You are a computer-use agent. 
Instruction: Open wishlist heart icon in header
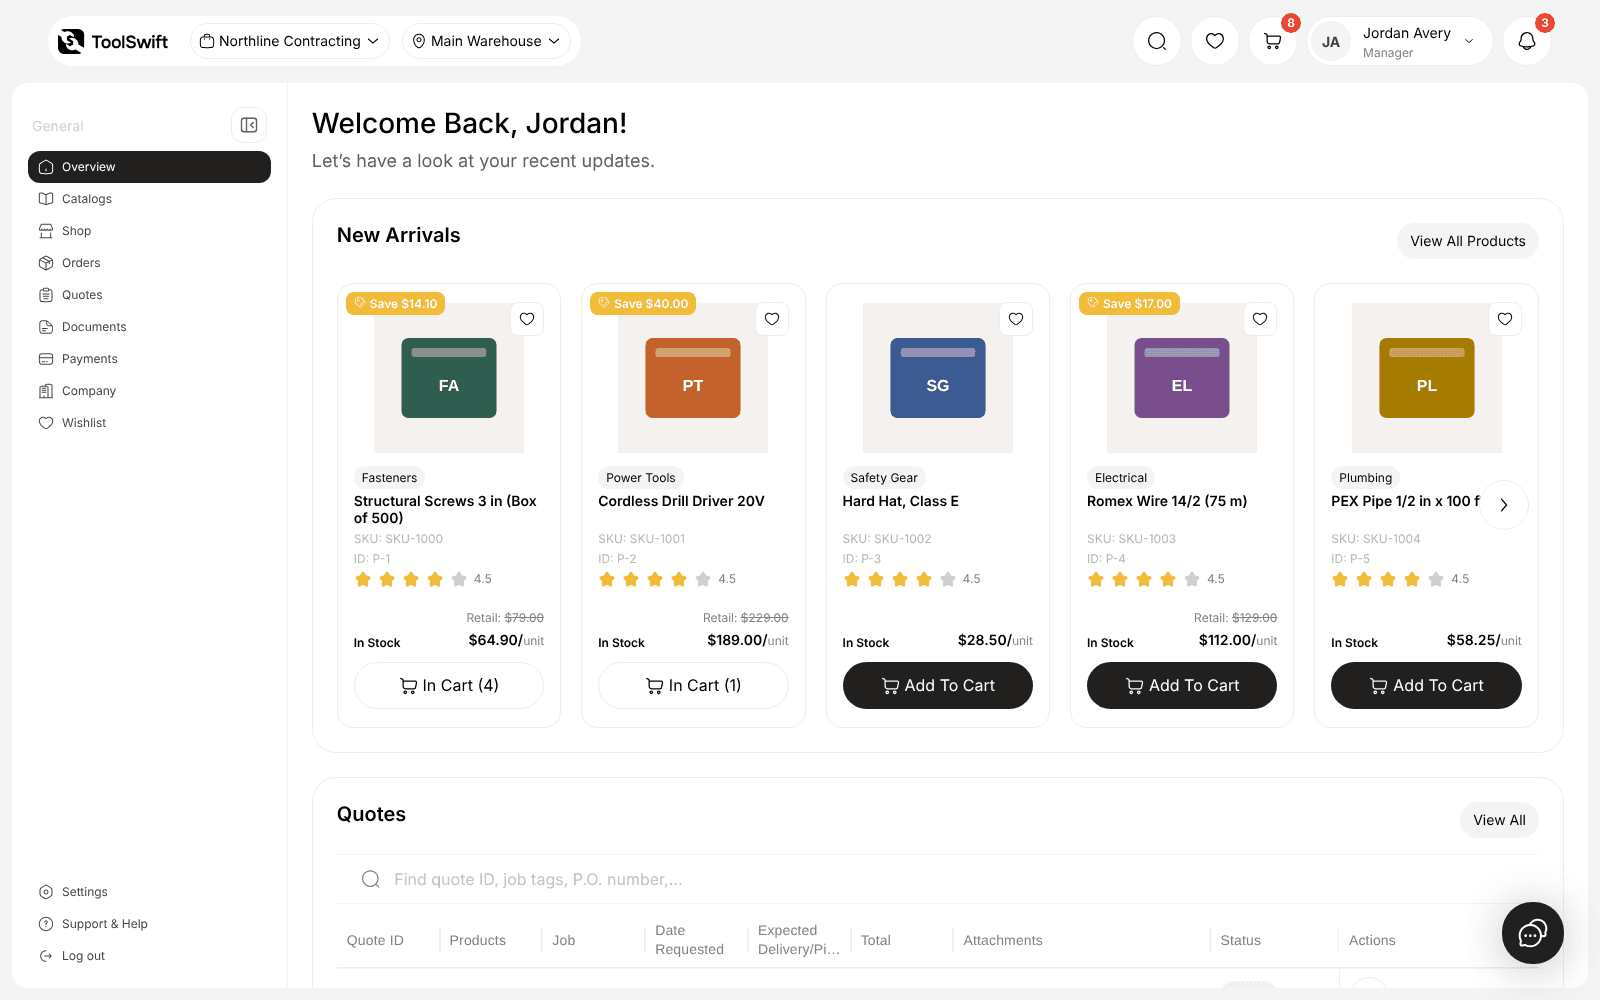(1215, 41)
